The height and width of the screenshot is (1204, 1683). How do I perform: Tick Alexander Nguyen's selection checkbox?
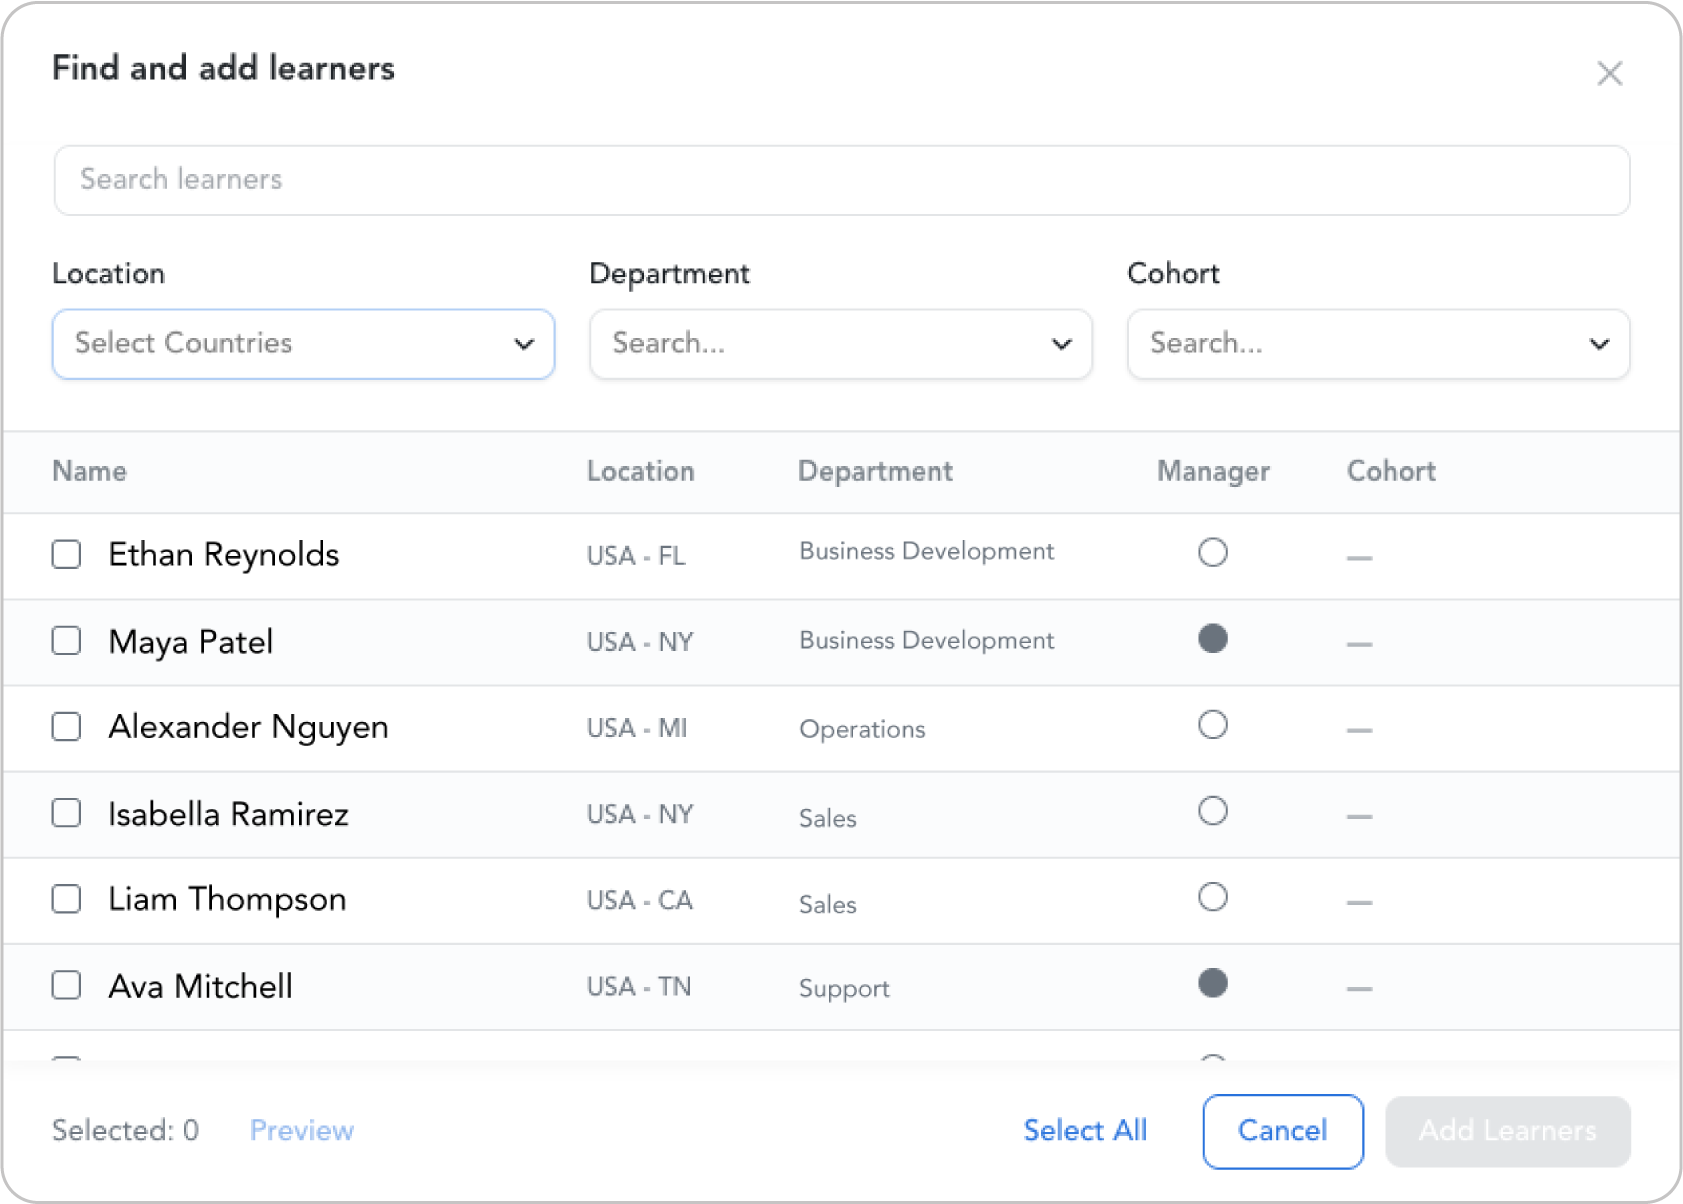click(66, 727)
